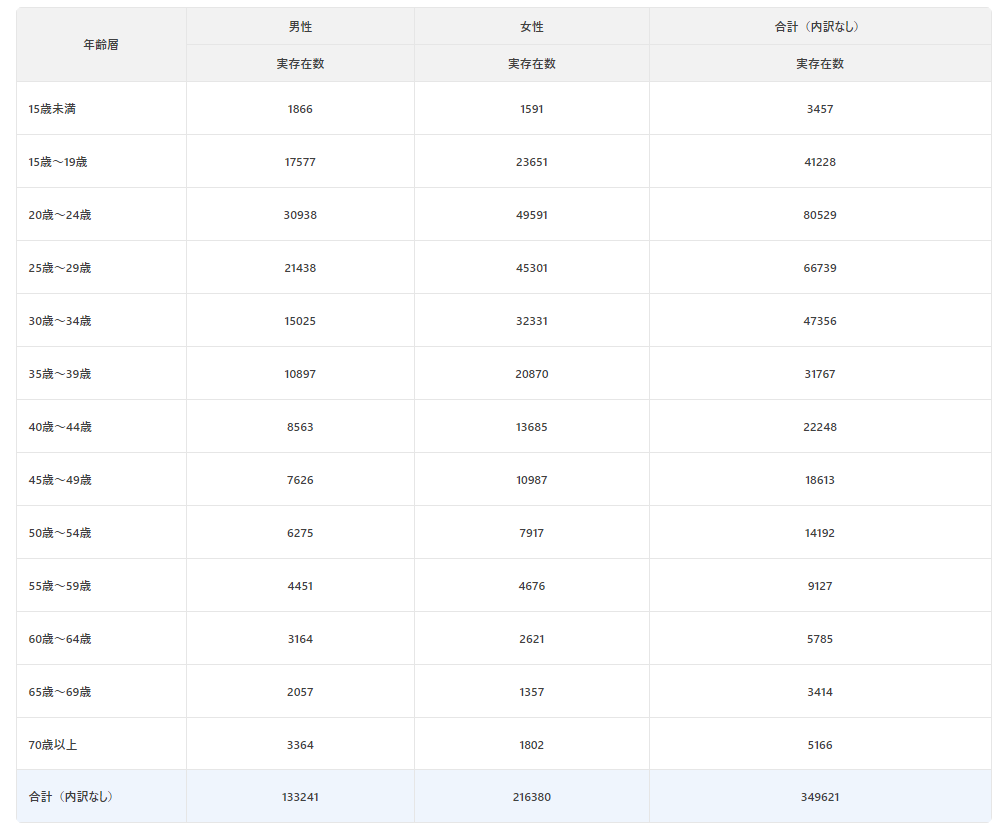
Task: Click total value 41228
Action: pos(820,162)
